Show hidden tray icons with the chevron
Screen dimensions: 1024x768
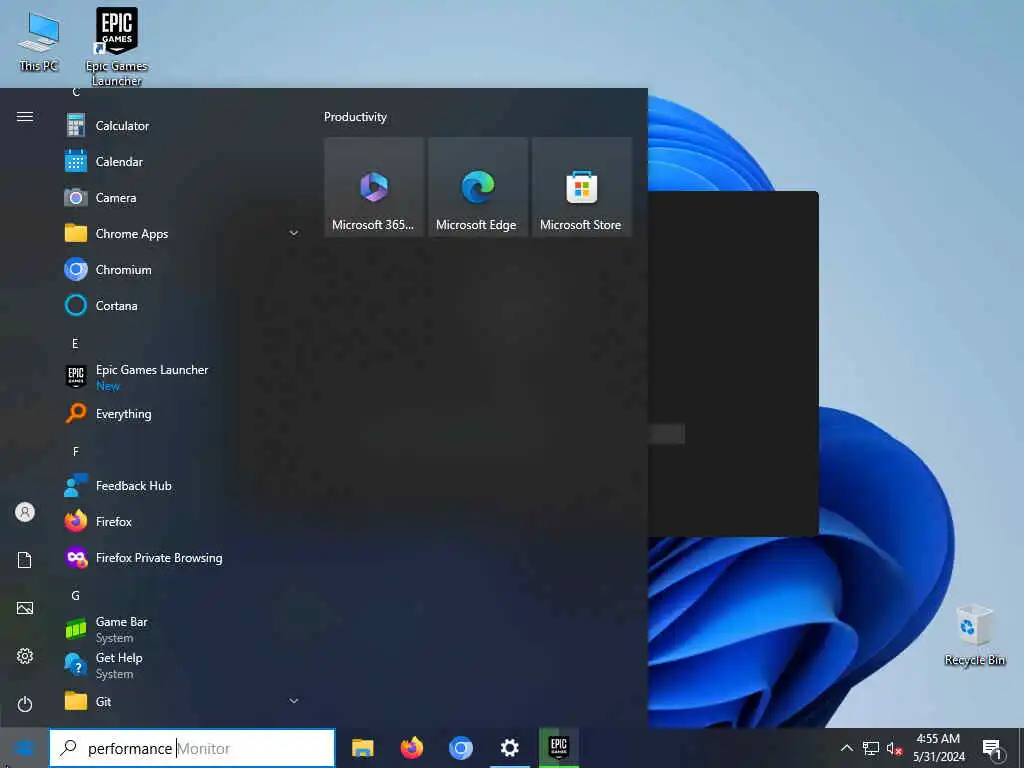(x=846, y=748)
